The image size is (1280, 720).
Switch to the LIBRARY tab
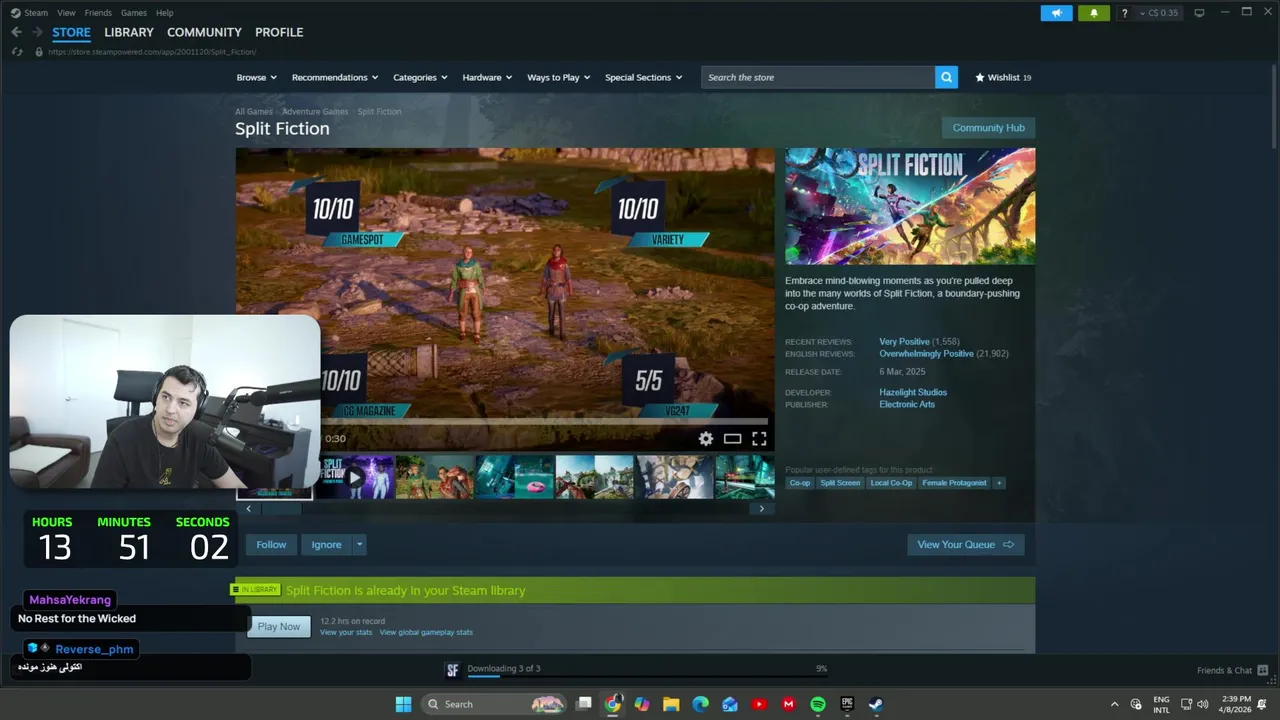129,32
